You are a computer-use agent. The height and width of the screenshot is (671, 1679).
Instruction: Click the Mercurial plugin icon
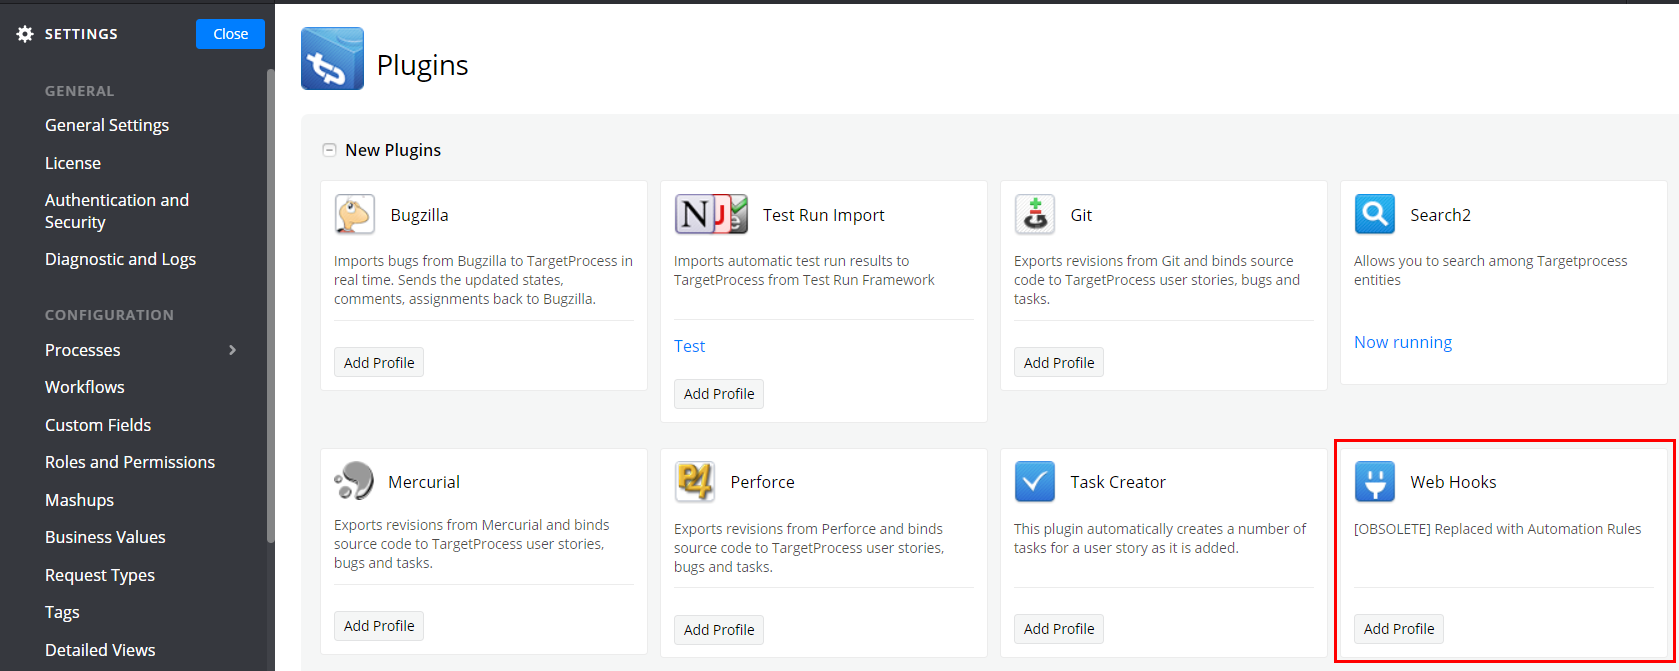(x=354, y=481)
